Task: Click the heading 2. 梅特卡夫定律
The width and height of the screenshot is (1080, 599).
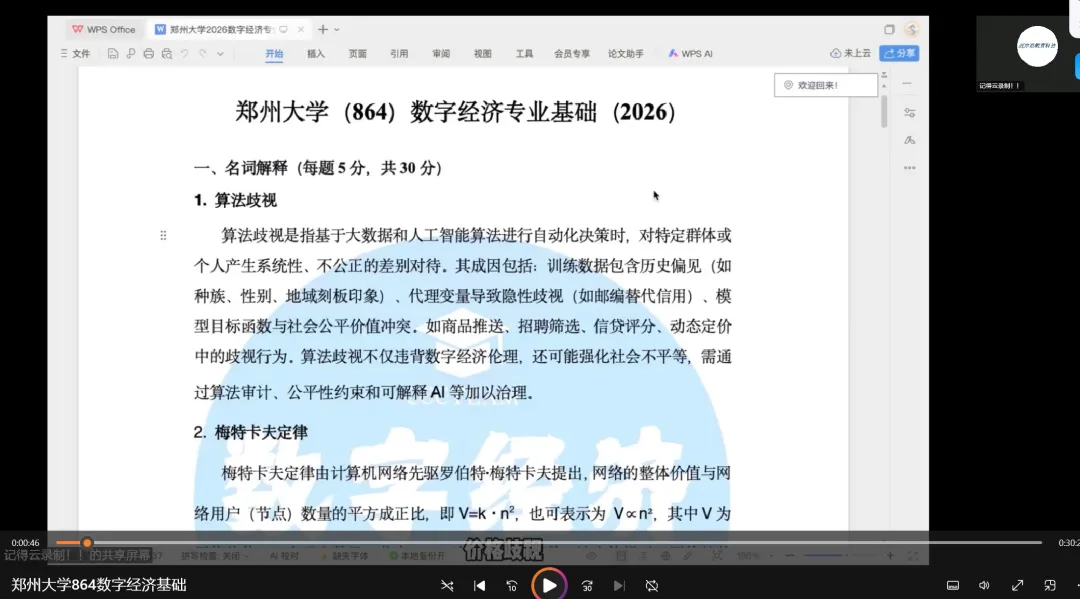Action: coord(251,432)
